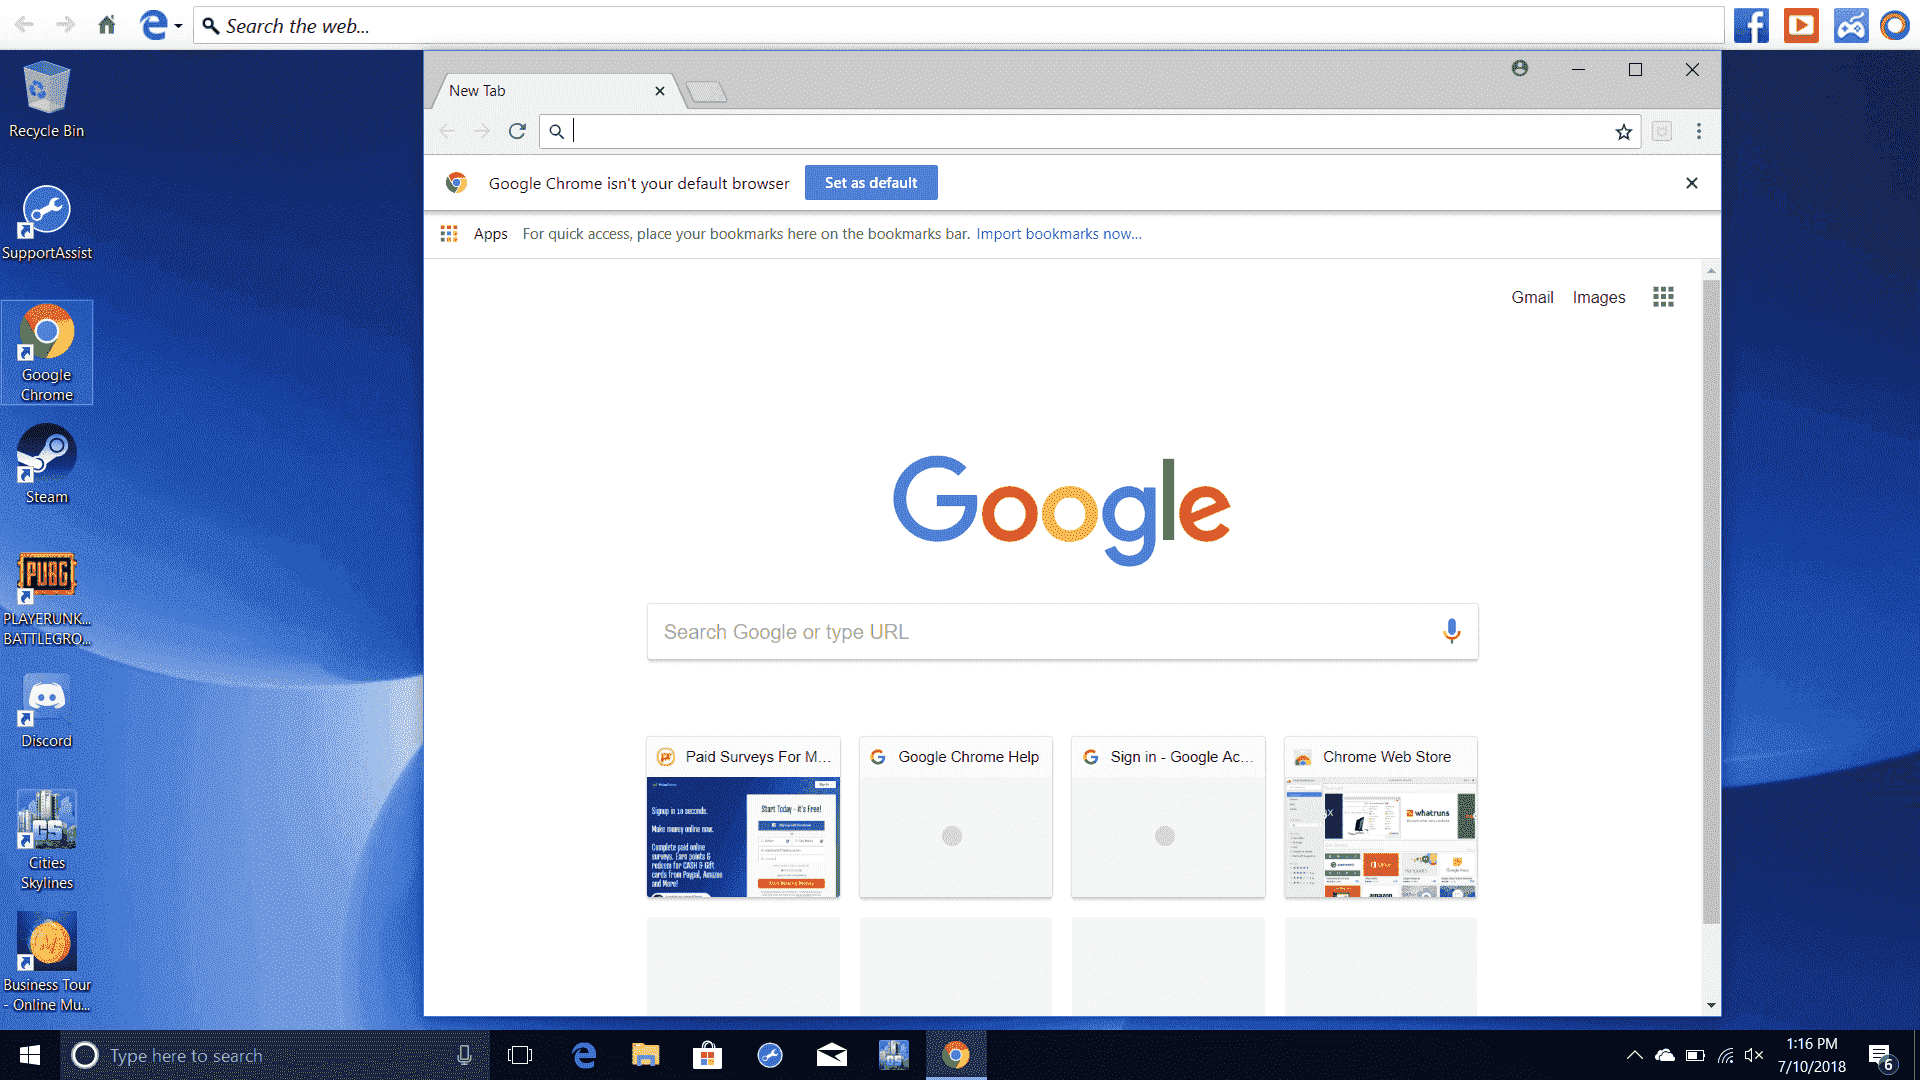Image resolution: width=1920 pixels, height=1080 pixels.
Task: Click the OneDrive cloud icon in tray
Action: (x=1664, y=1055)
